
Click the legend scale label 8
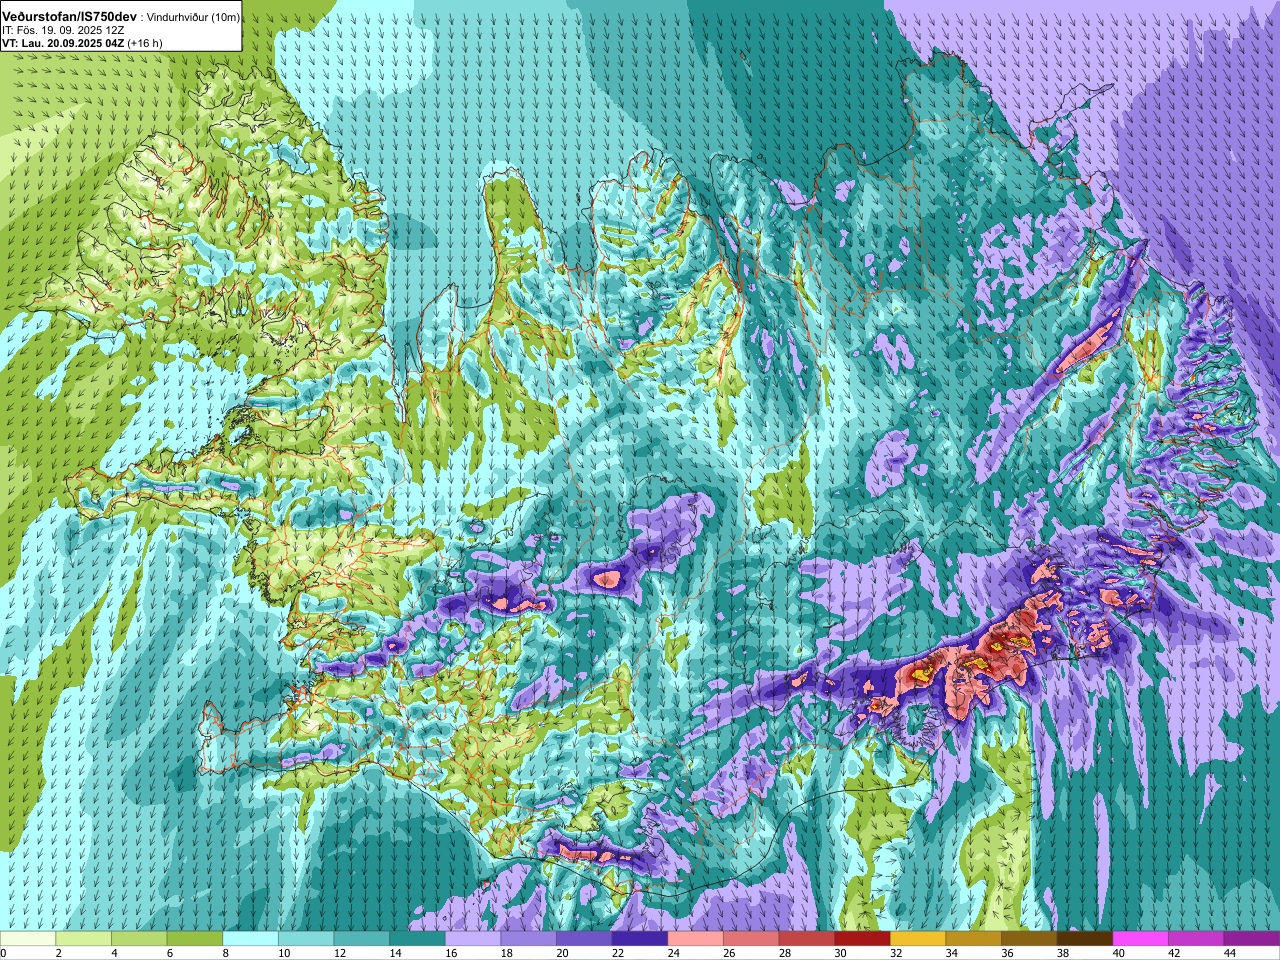225,953
